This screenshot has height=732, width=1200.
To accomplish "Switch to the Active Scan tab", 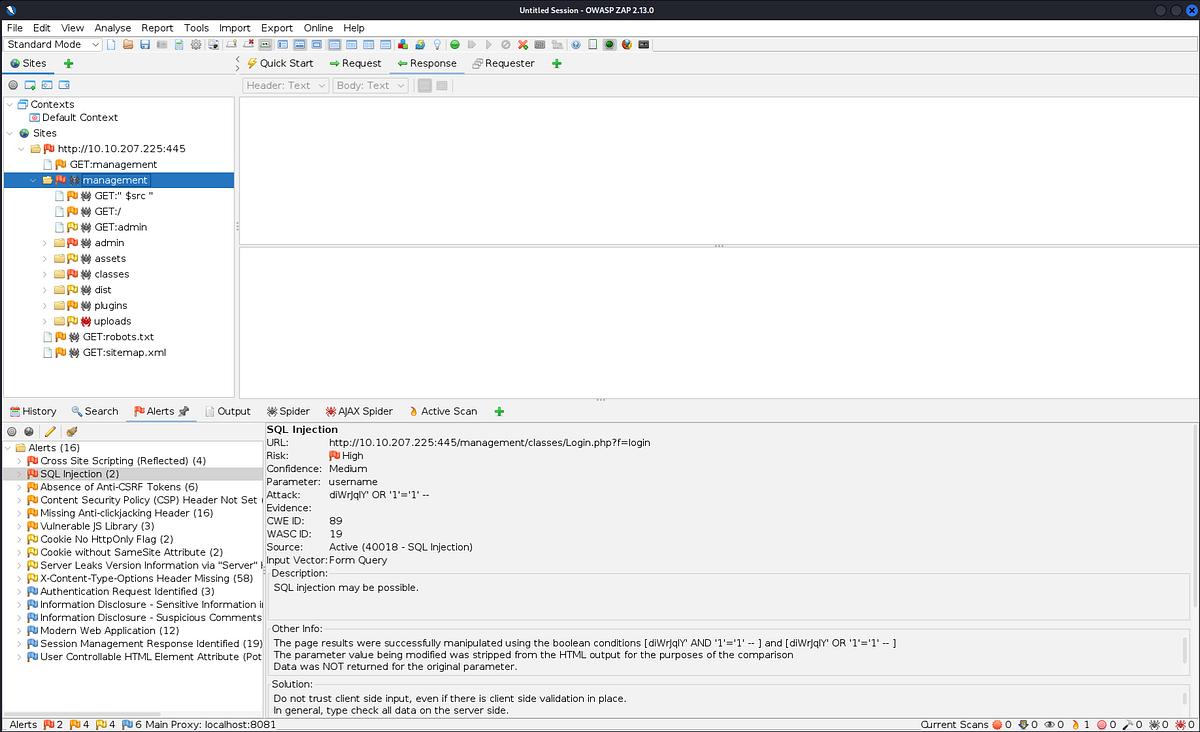I will [442, 411].
